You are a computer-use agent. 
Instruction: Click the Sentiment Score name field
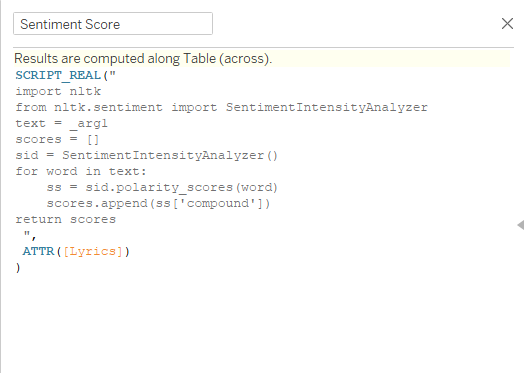tap(113, 24)
